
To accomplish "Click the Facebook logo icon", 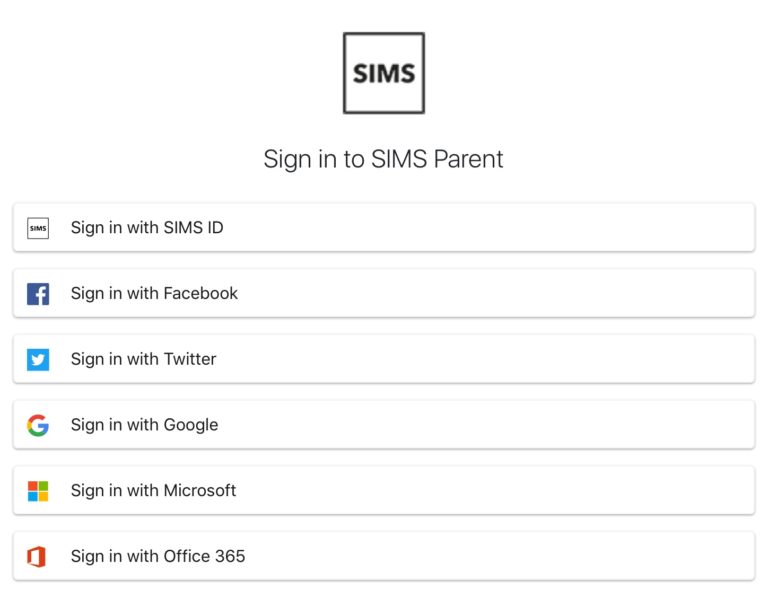I will pyautogui.click(x=38, y=294).
